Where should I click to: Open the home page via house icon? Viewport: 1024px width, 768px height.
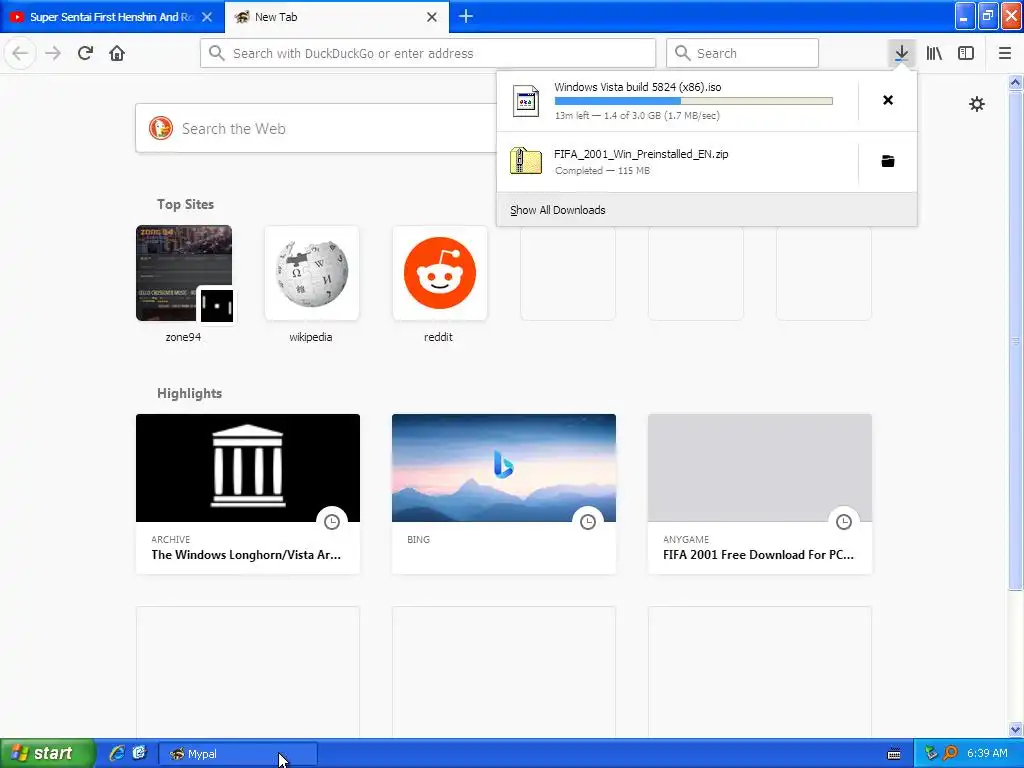[117, 53]
